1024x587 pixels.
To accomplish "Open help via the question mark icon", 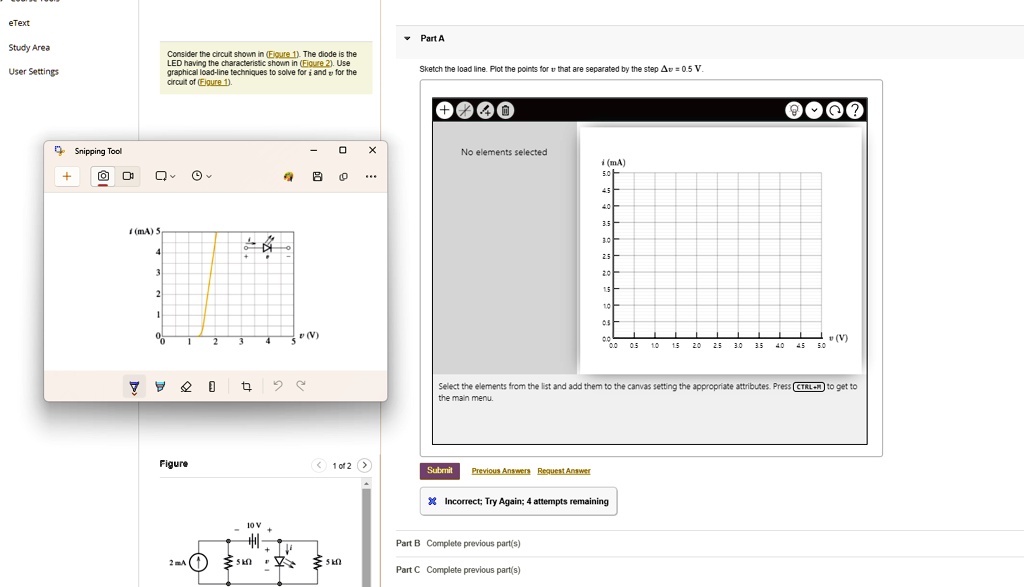I will [855, 110].
